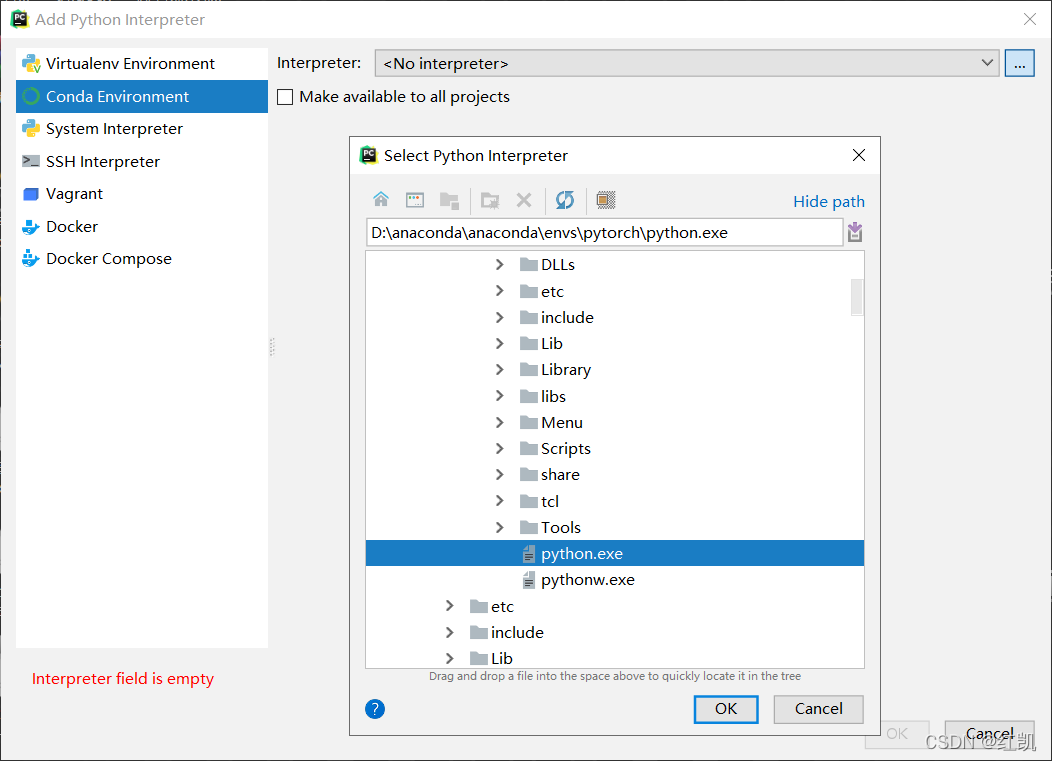The height and width of the screenshot is (761, 1052).
Task: Click Show Hidden Files toolbar icon
Action: pyautogui.click(x=606, y=200)
